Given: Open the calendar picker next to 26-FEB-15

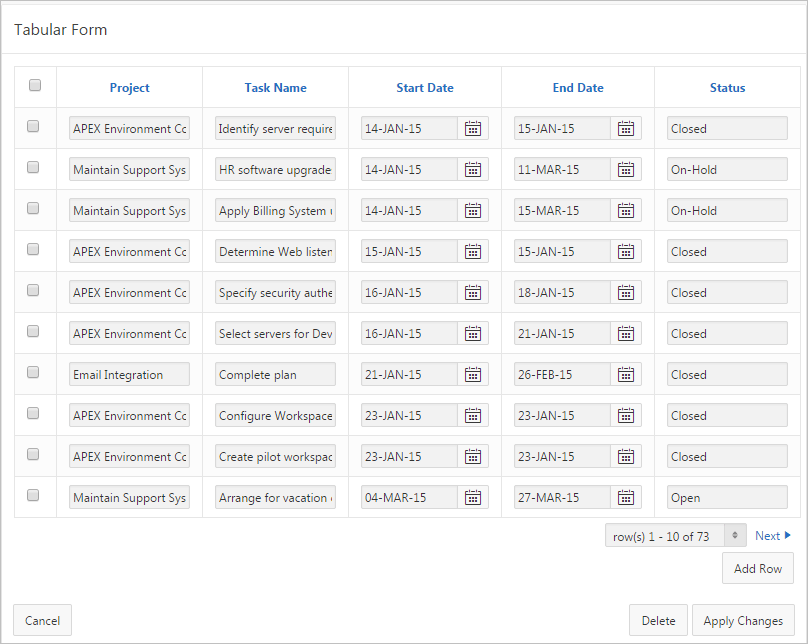Looking at the screenshot, I should (x=625, y=374).
